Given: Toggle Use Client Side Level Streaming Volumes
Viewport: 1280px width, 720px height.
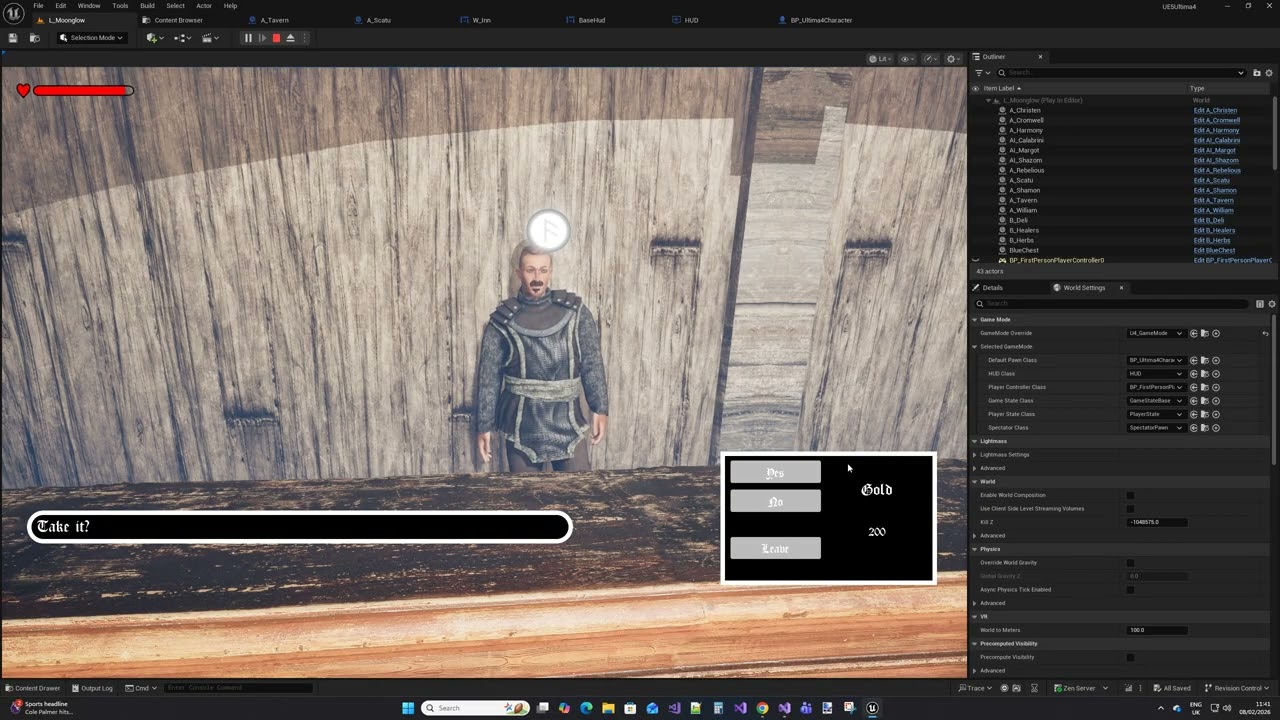Looking at the screenshot, I should (x=1131, y=509).
